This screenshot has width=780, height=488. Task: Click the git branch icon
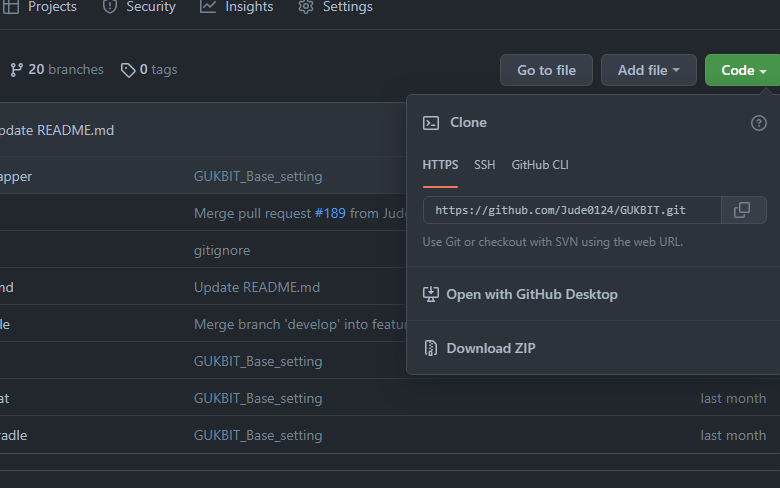(16, 70)
